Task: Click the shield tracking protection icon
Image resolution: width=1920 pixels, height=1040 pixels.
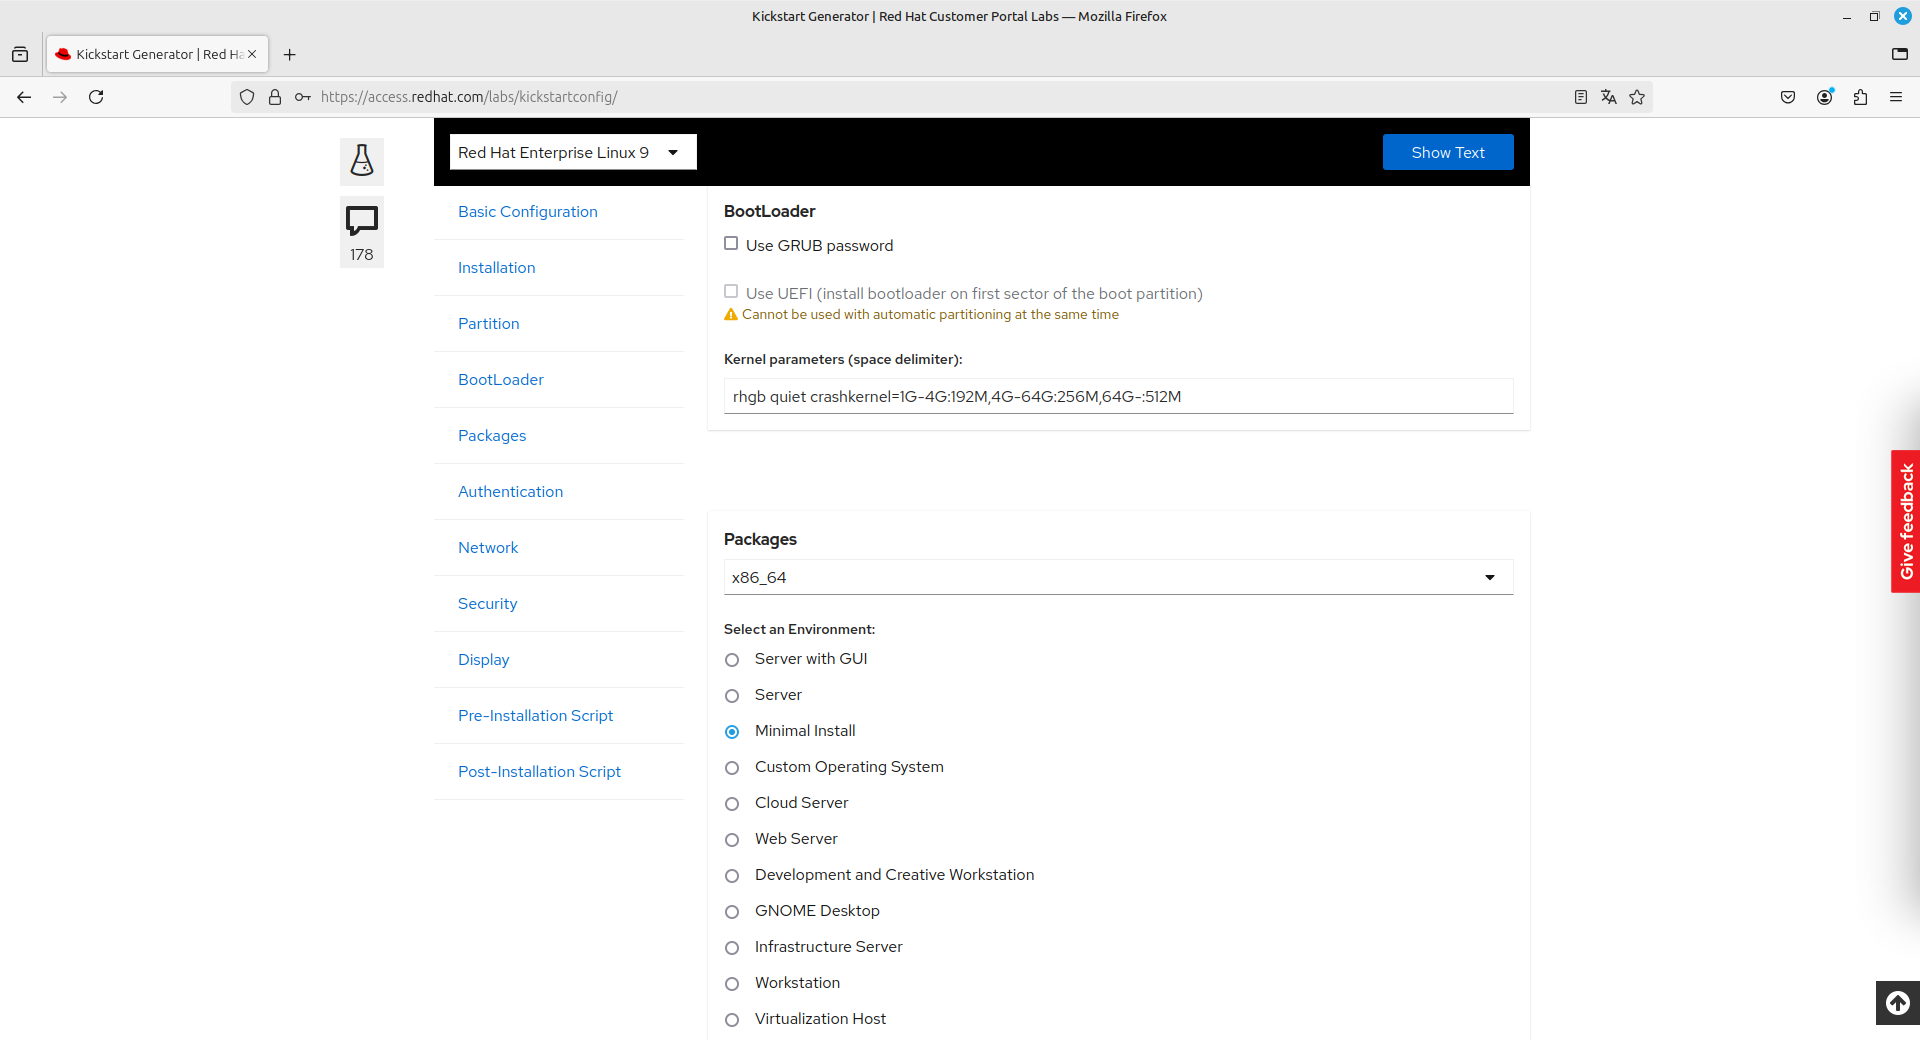Action: tap(247, 97)
